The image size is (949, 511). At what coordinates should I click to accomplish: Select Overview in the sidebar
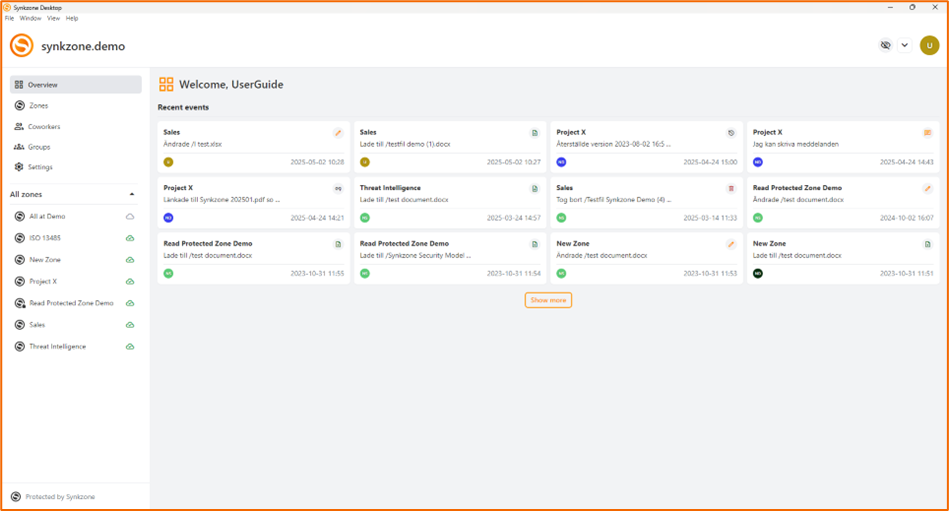tap(76, 85)
